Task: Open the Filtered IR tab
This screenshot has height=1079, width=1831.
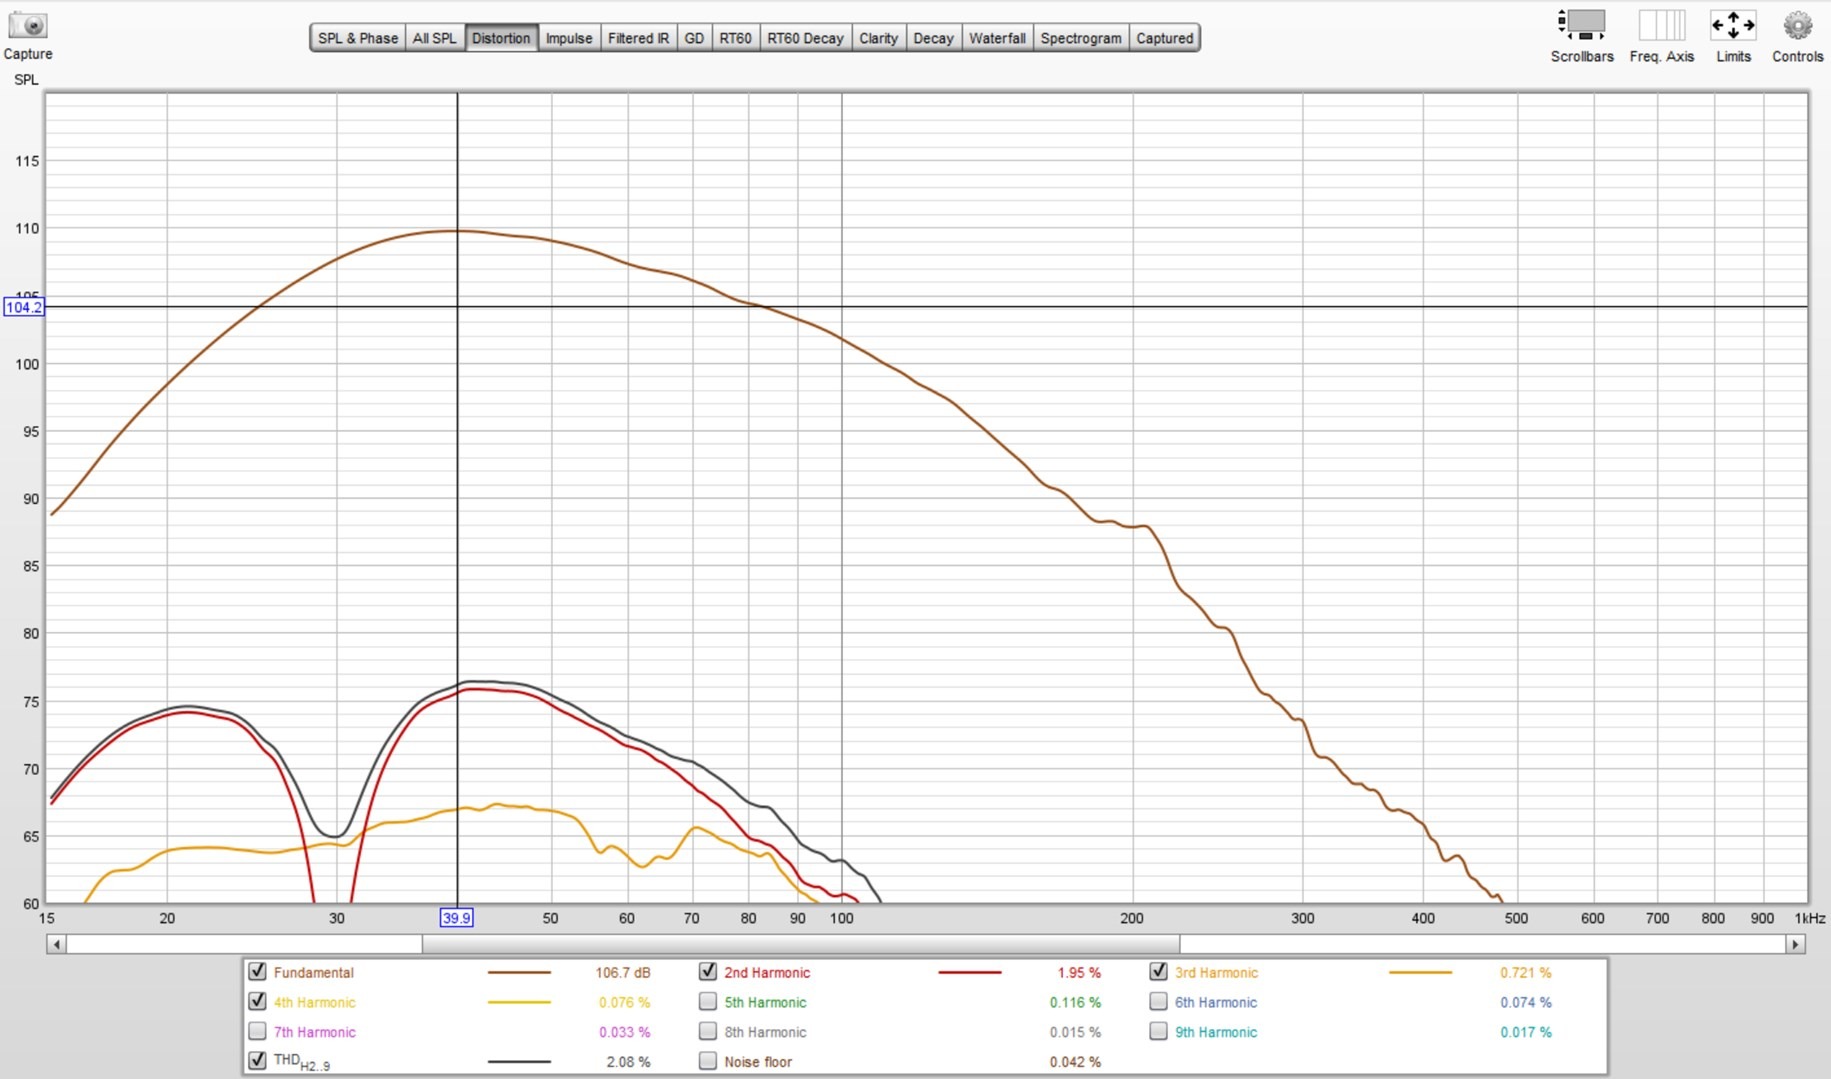Action: [638, 38]
